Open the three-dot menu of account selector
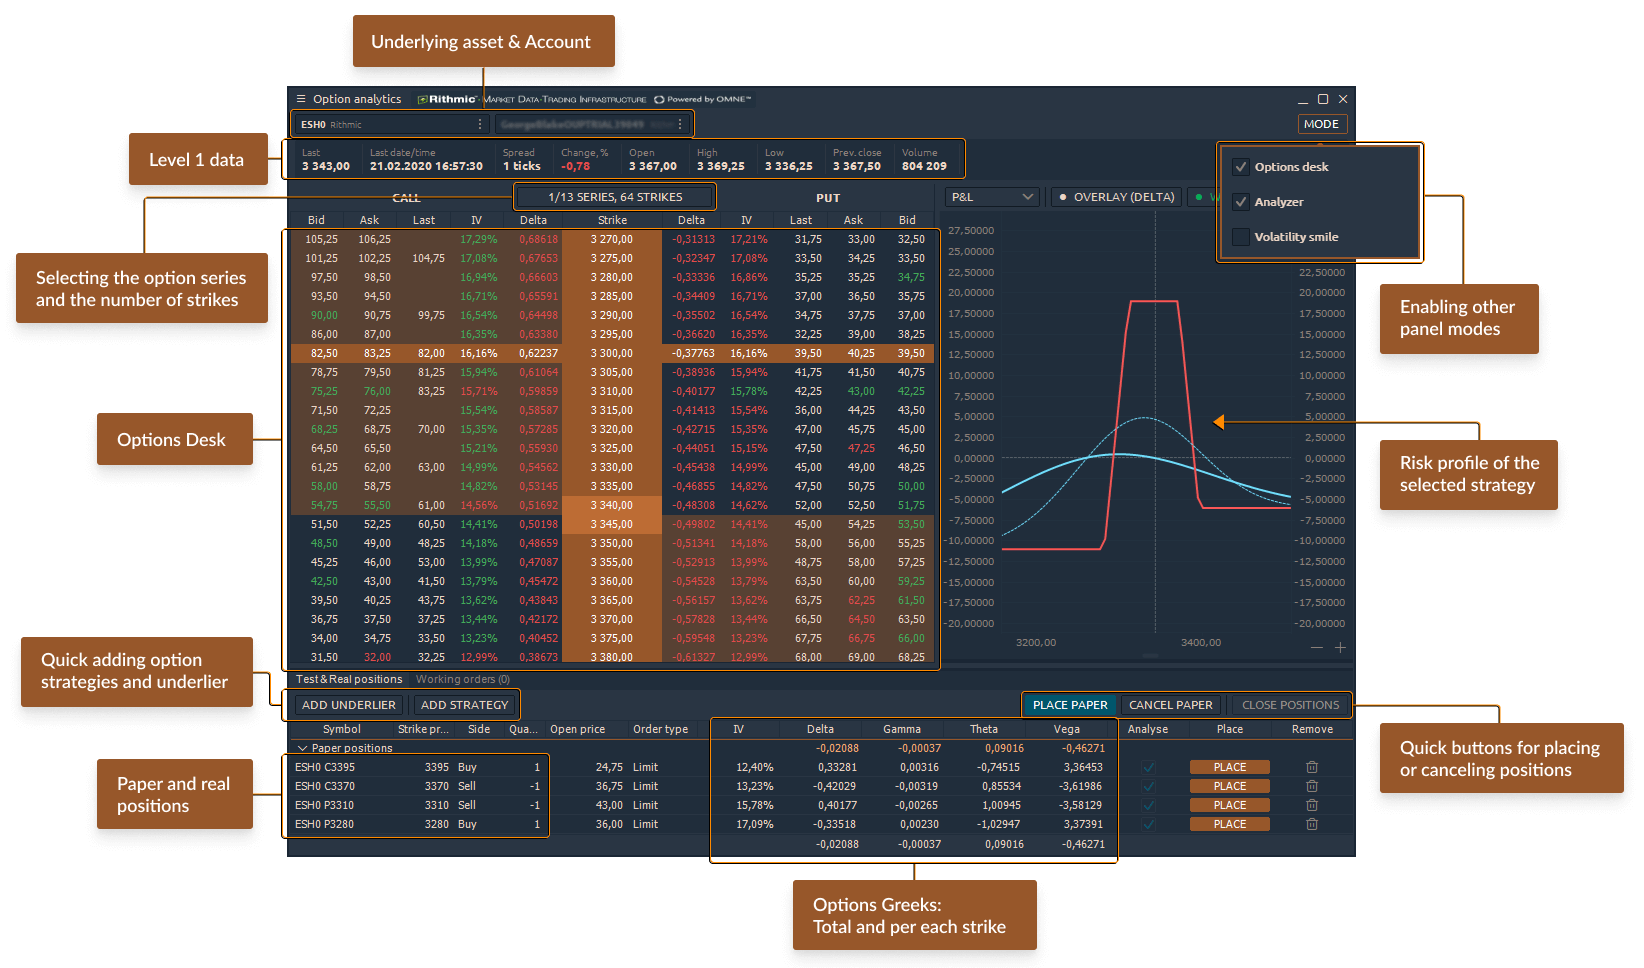 point(680,124)
